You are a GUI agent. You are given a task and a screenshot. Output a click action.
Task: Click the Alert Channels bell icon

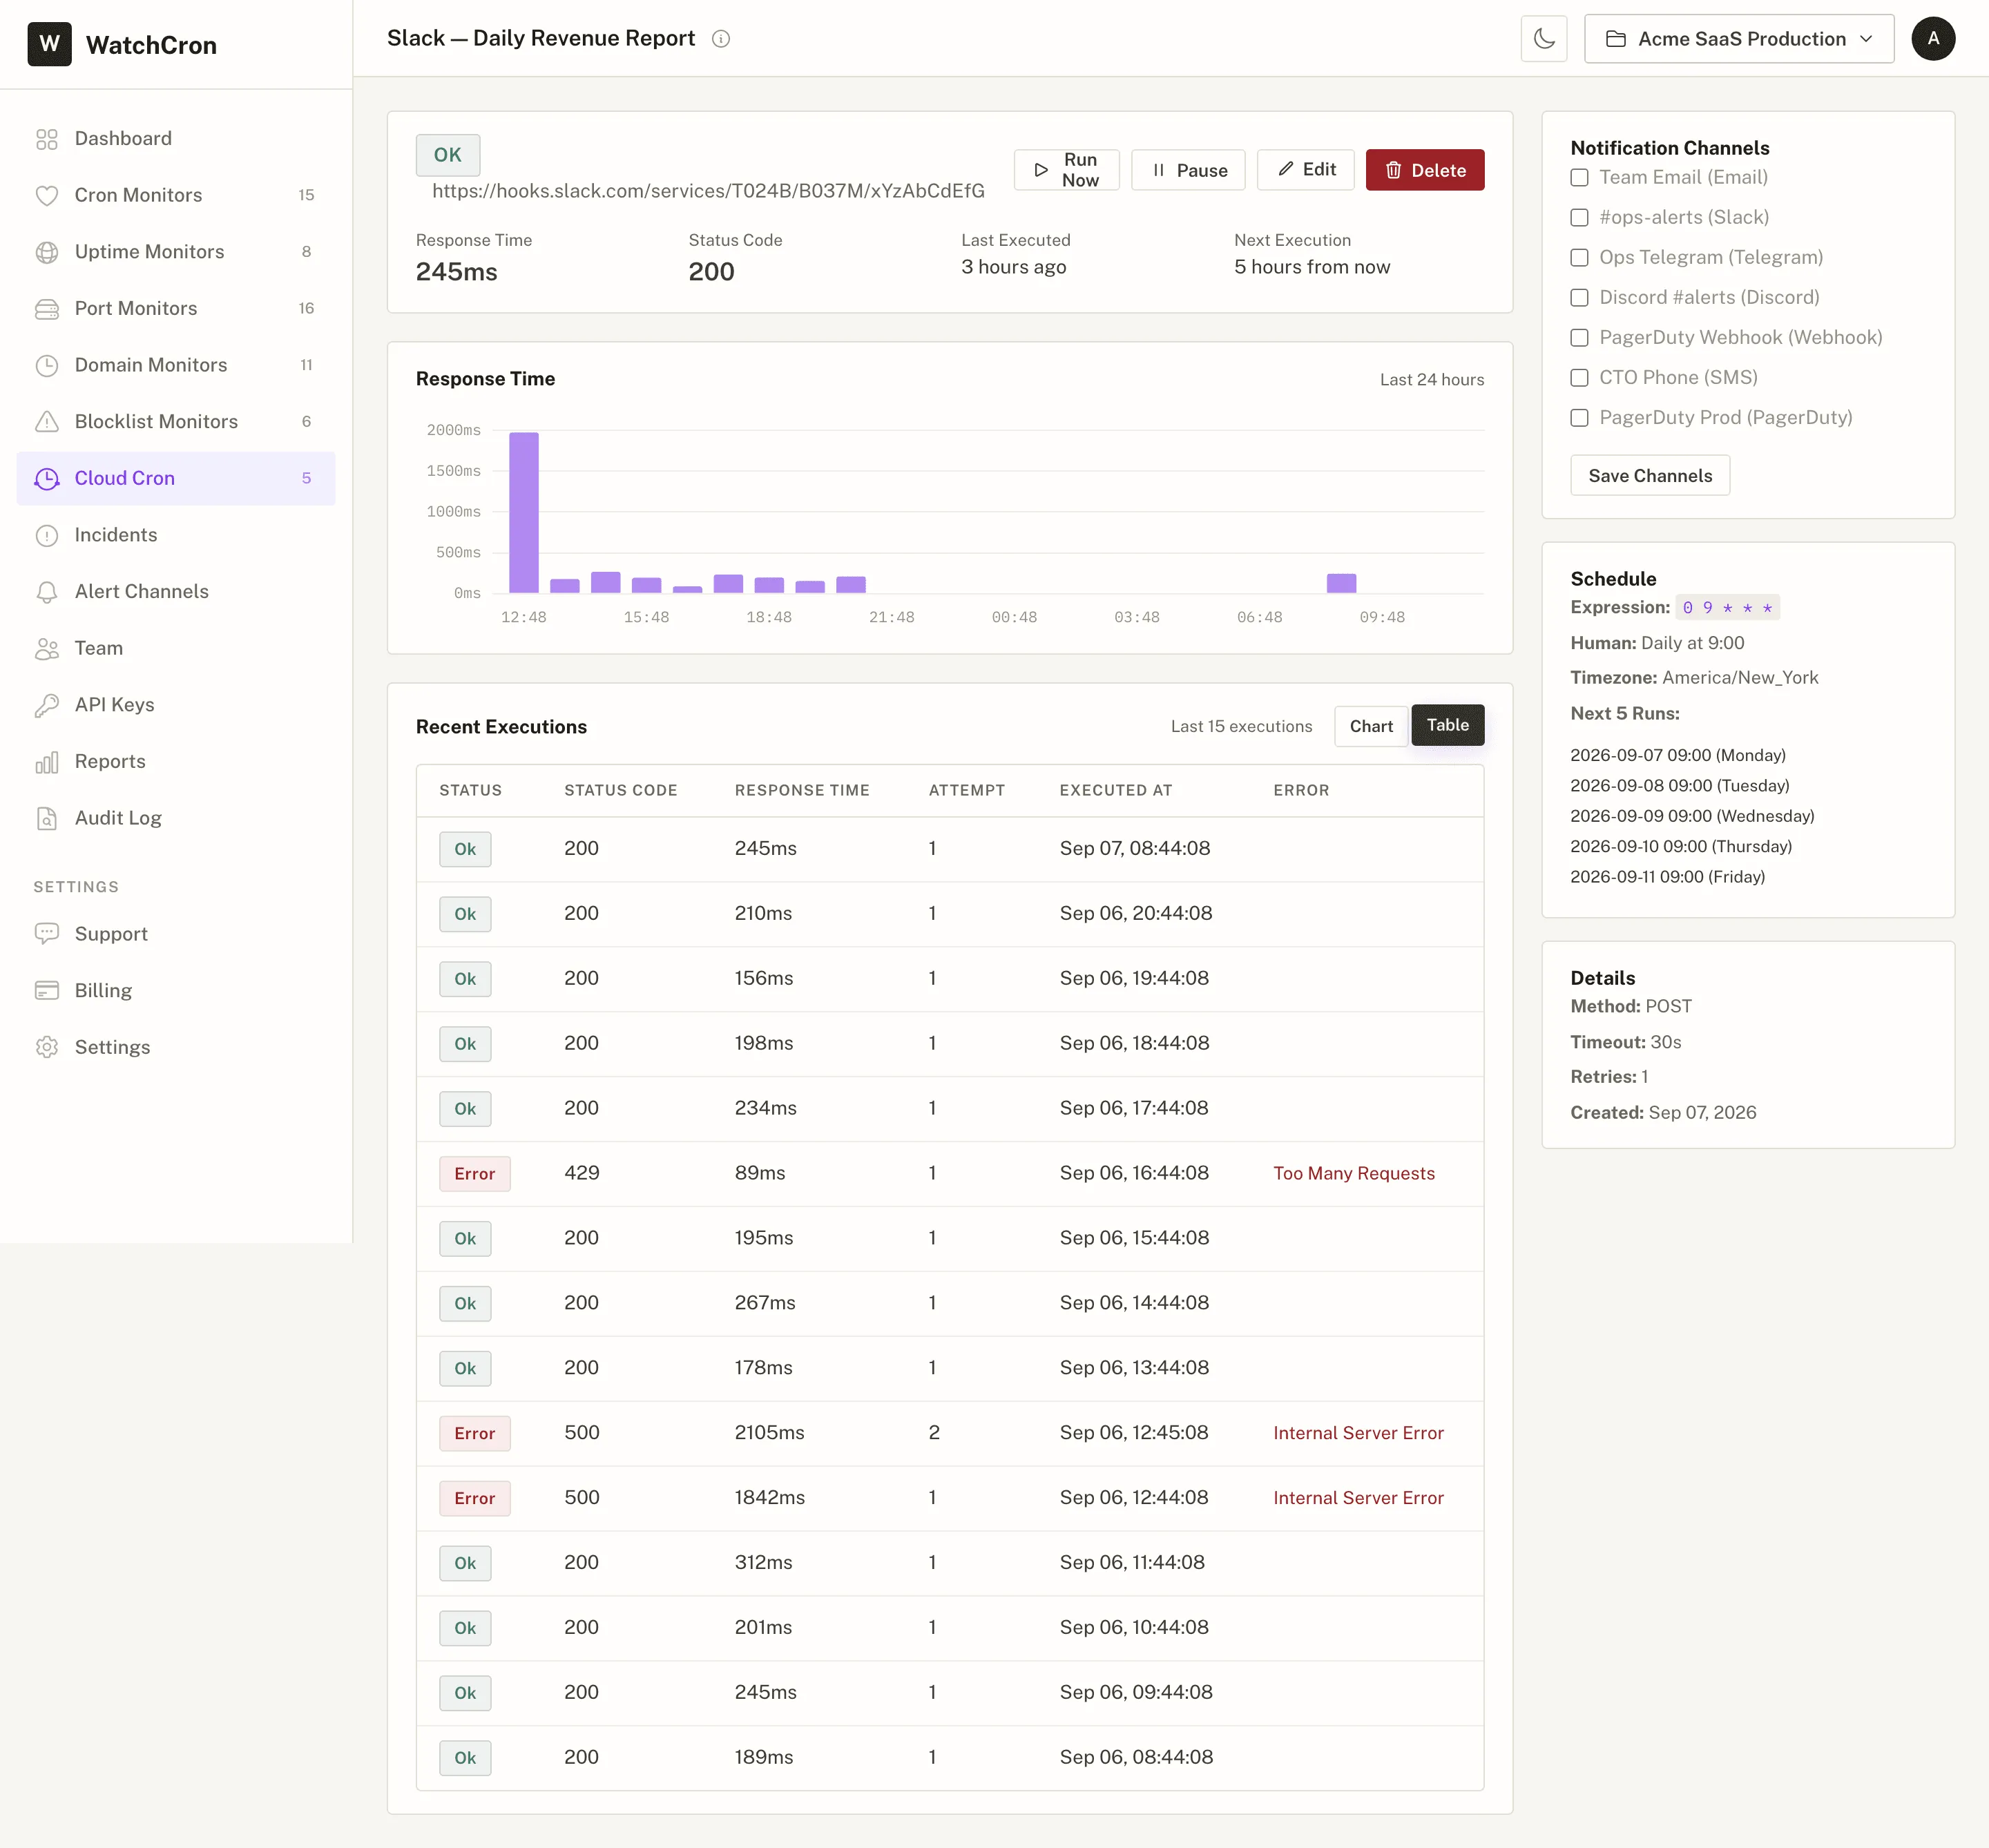pyautogui.click(x=47, y=592)
